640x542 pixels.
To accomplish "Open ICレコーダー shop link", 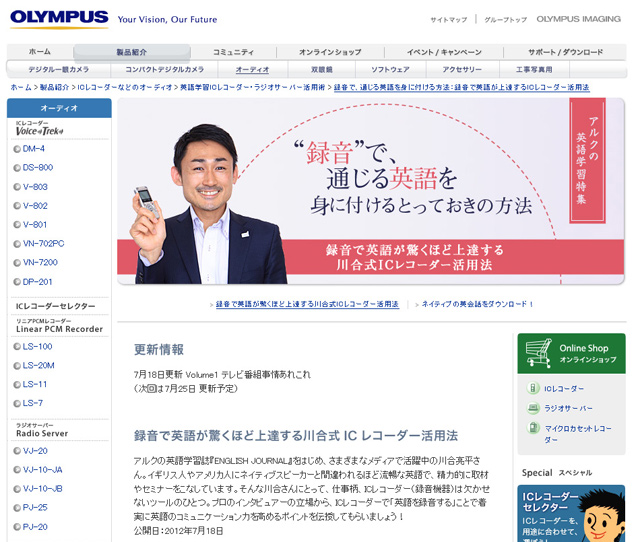I will click(x=564, y=389).
